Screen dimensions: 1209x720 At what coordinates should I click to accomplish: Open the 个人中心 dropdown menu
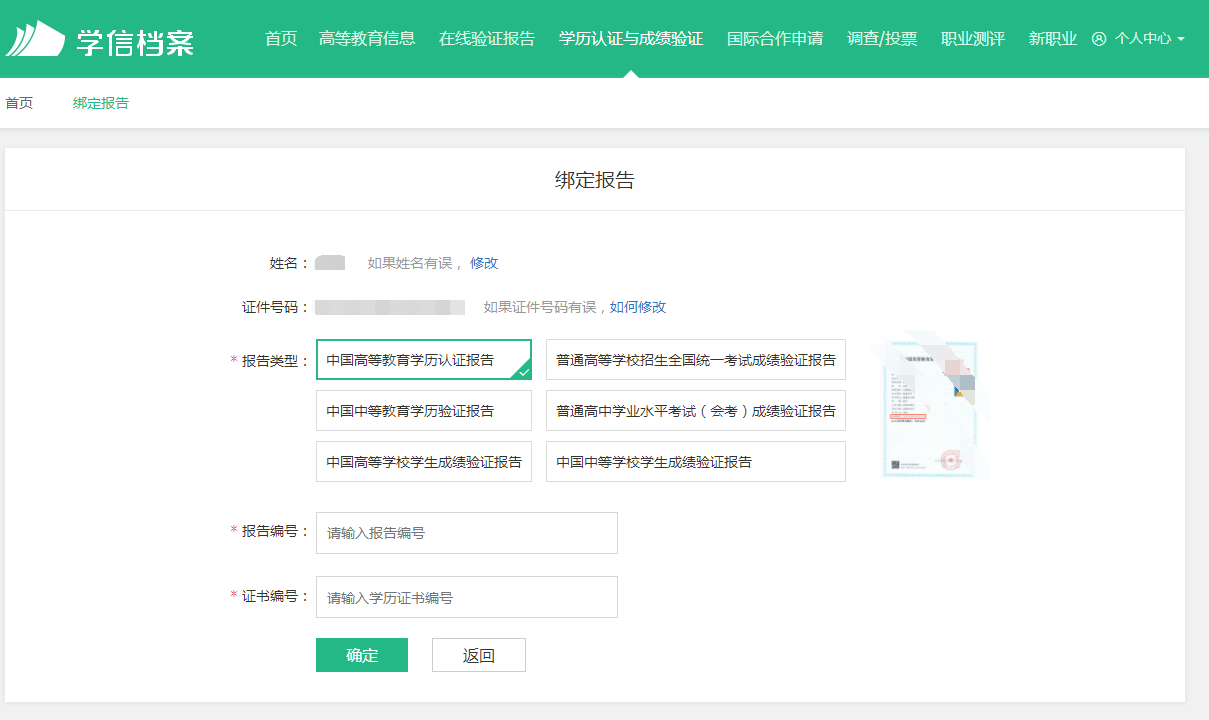(x=1143, y=39)
